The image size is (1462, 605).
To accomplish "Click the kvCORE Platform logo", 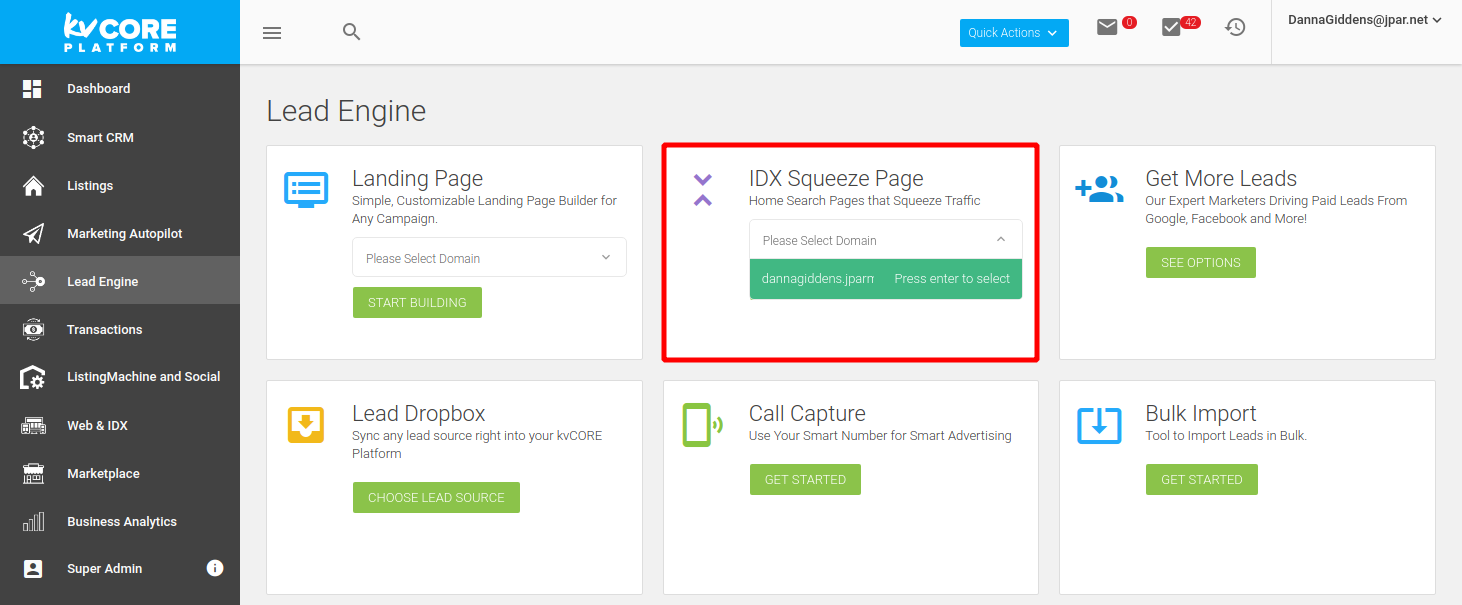I will pos(120,32).
